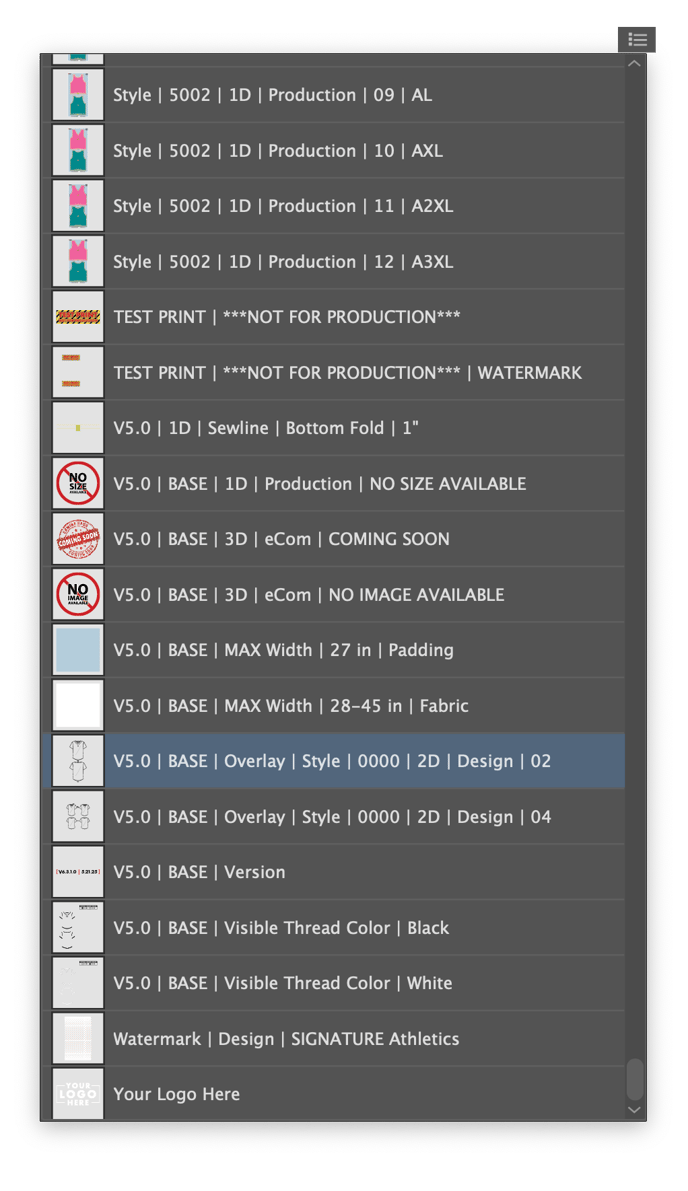Select Overlay Style 0000 Design 02

(332, 761)
